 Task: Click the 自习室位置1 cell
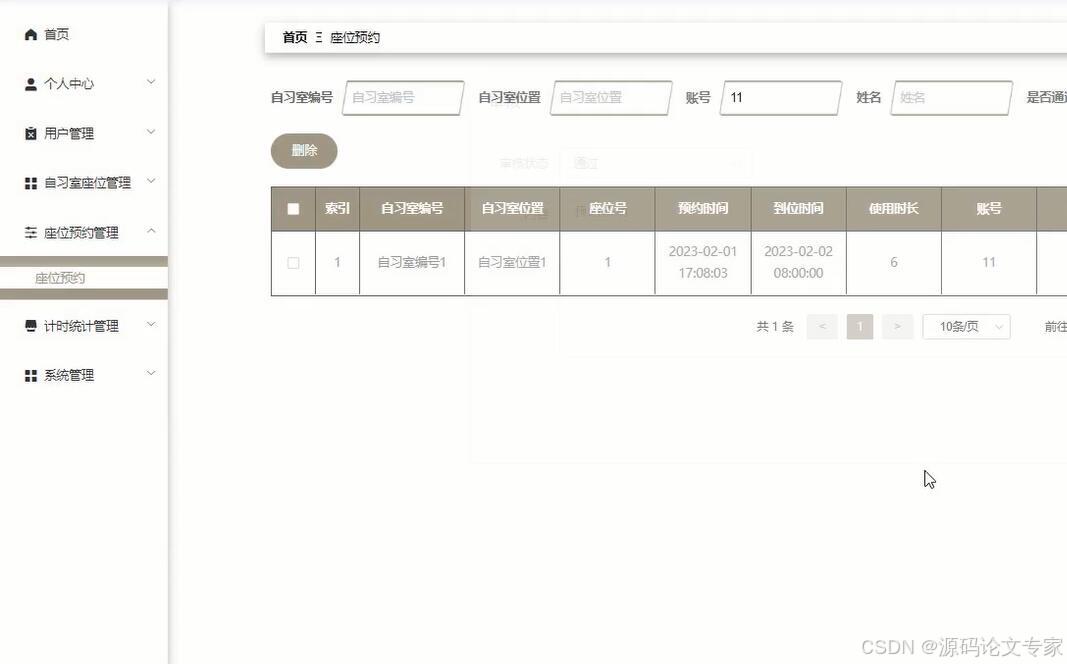click(512, 263)
